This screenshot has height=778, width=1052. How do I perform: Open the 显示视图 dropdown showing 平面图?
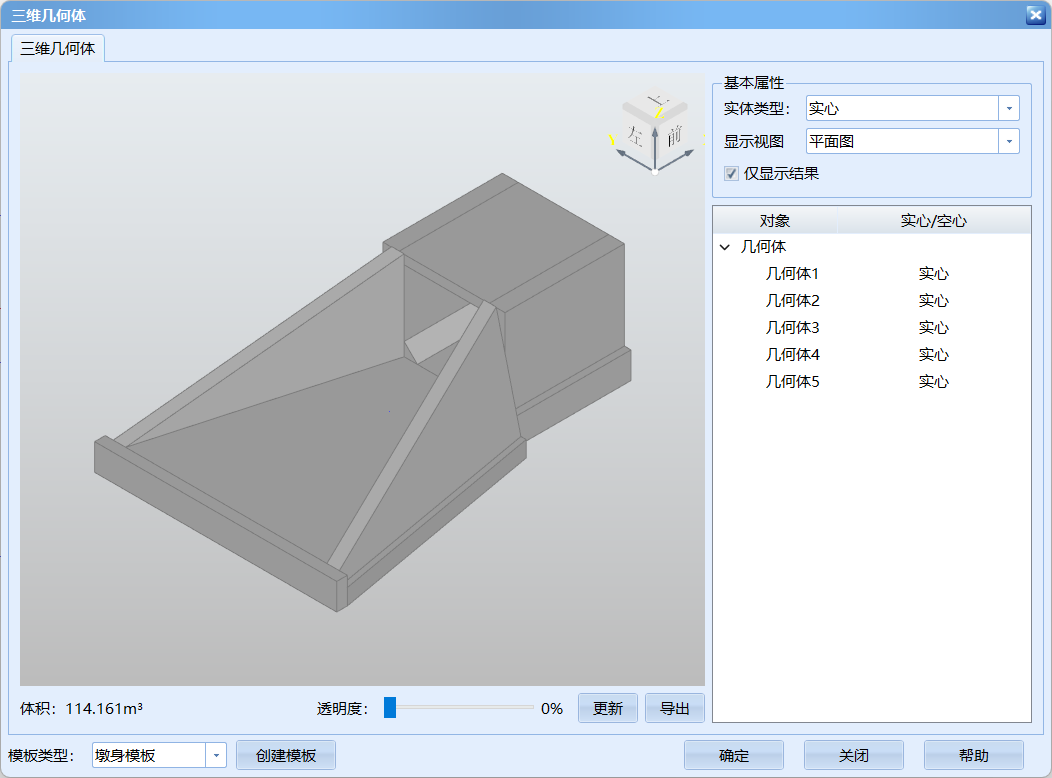pyautogui.click(x=1009, y=141)
